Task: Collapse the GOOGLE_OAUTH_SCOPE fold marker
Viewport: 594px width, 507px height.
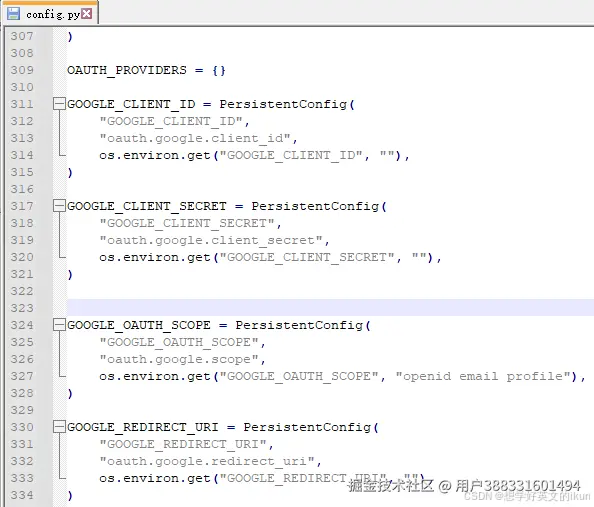Action: click(x=59, y=325)
